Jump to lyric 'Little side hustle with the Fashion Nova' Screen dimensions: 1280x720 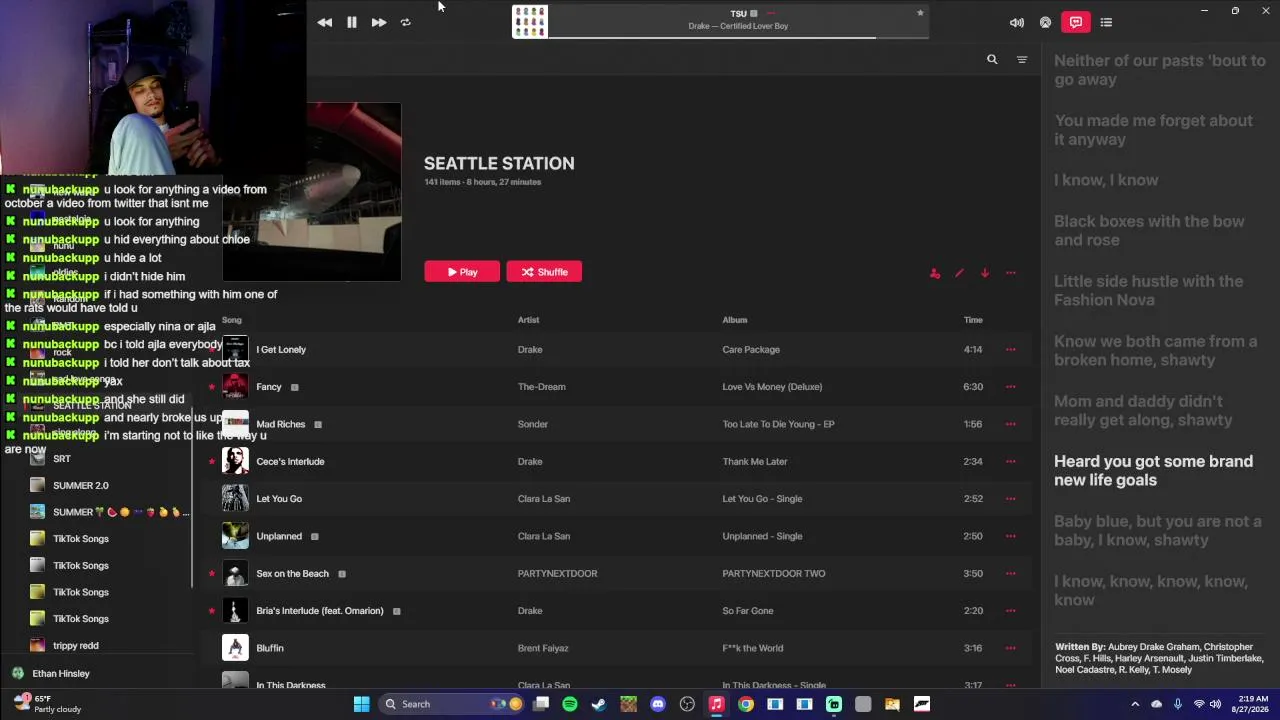(x=1149, y=291)
